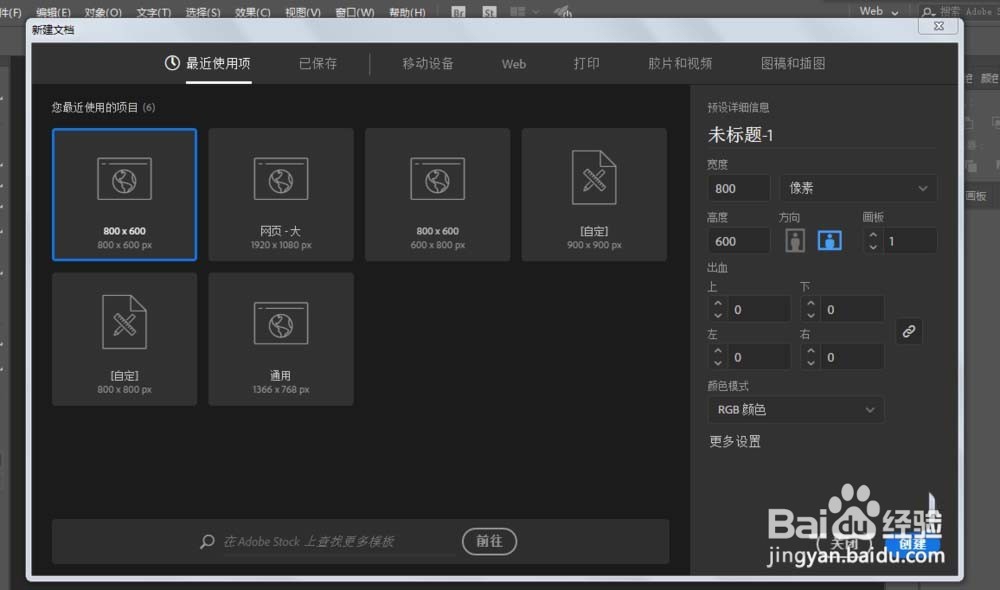Screen dimensions: 1000x590
Task: Click the Adobe Stock (St) icon
Action: click(x=489, y=11)
